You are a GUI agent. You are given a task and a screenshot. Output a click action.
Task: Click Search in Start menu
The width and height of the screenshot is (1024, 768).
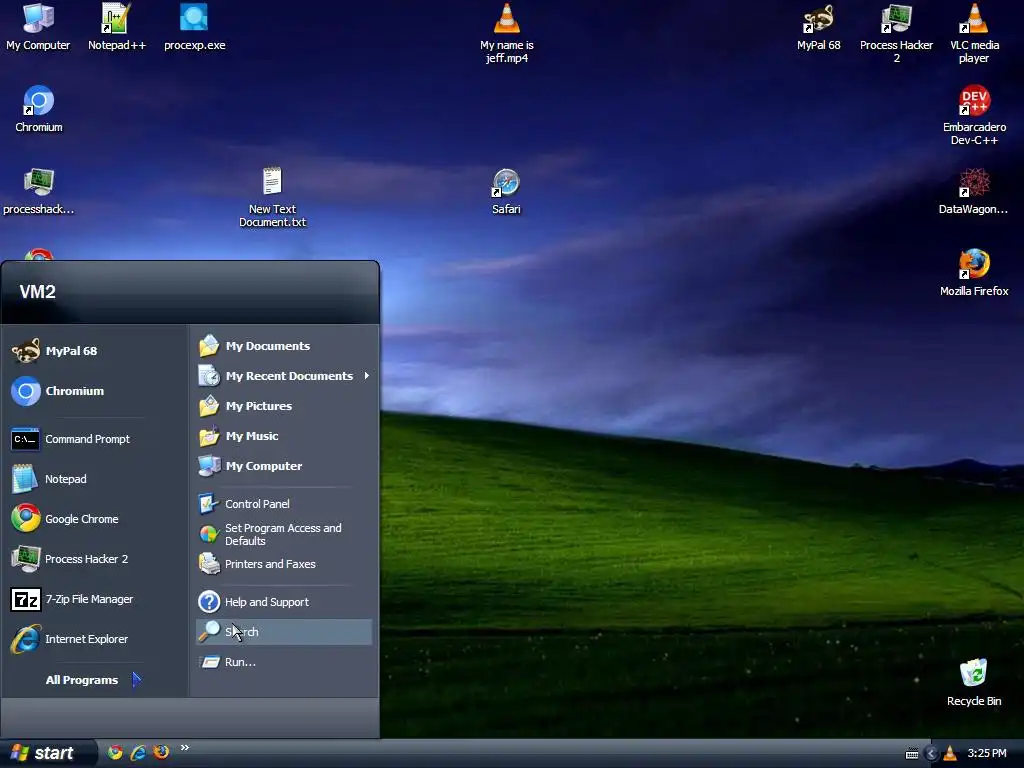(x=285, y=632)
